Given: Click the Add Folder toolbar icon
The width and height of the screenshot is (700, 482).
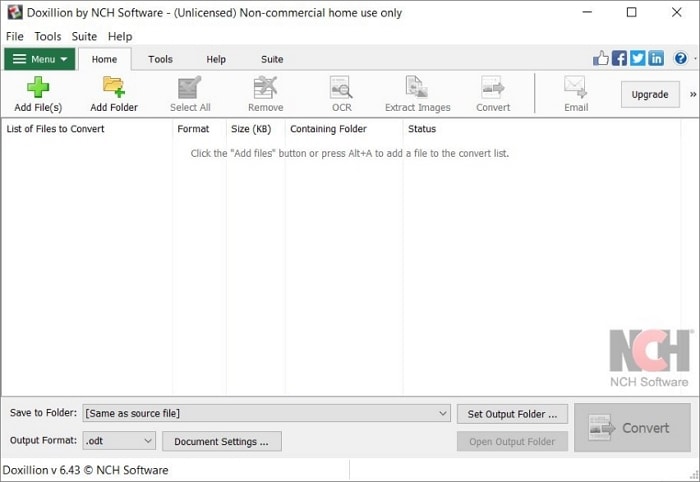Looking at the screenshot, I should (x=114, y=94).
